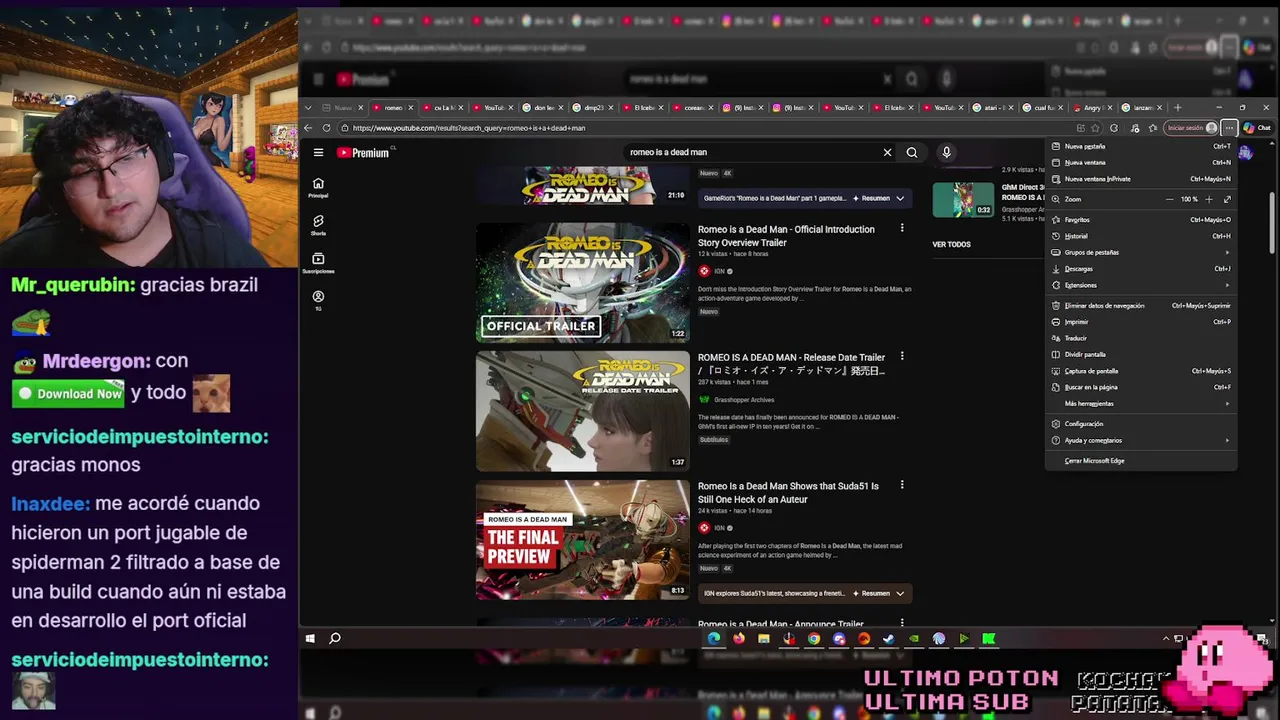
Task: Switch to the 'Angry' browser tab
Action: tap(1092, 107)
